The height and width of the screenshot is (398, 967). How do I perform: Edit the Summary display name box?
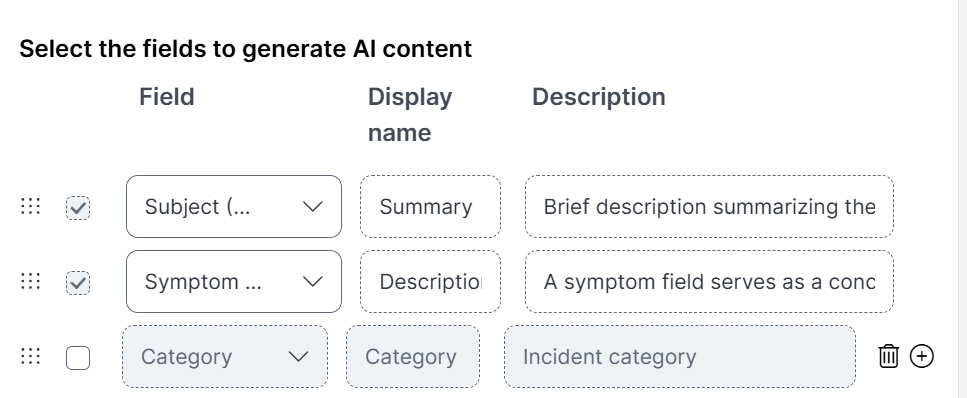click(x=430, y=207)
